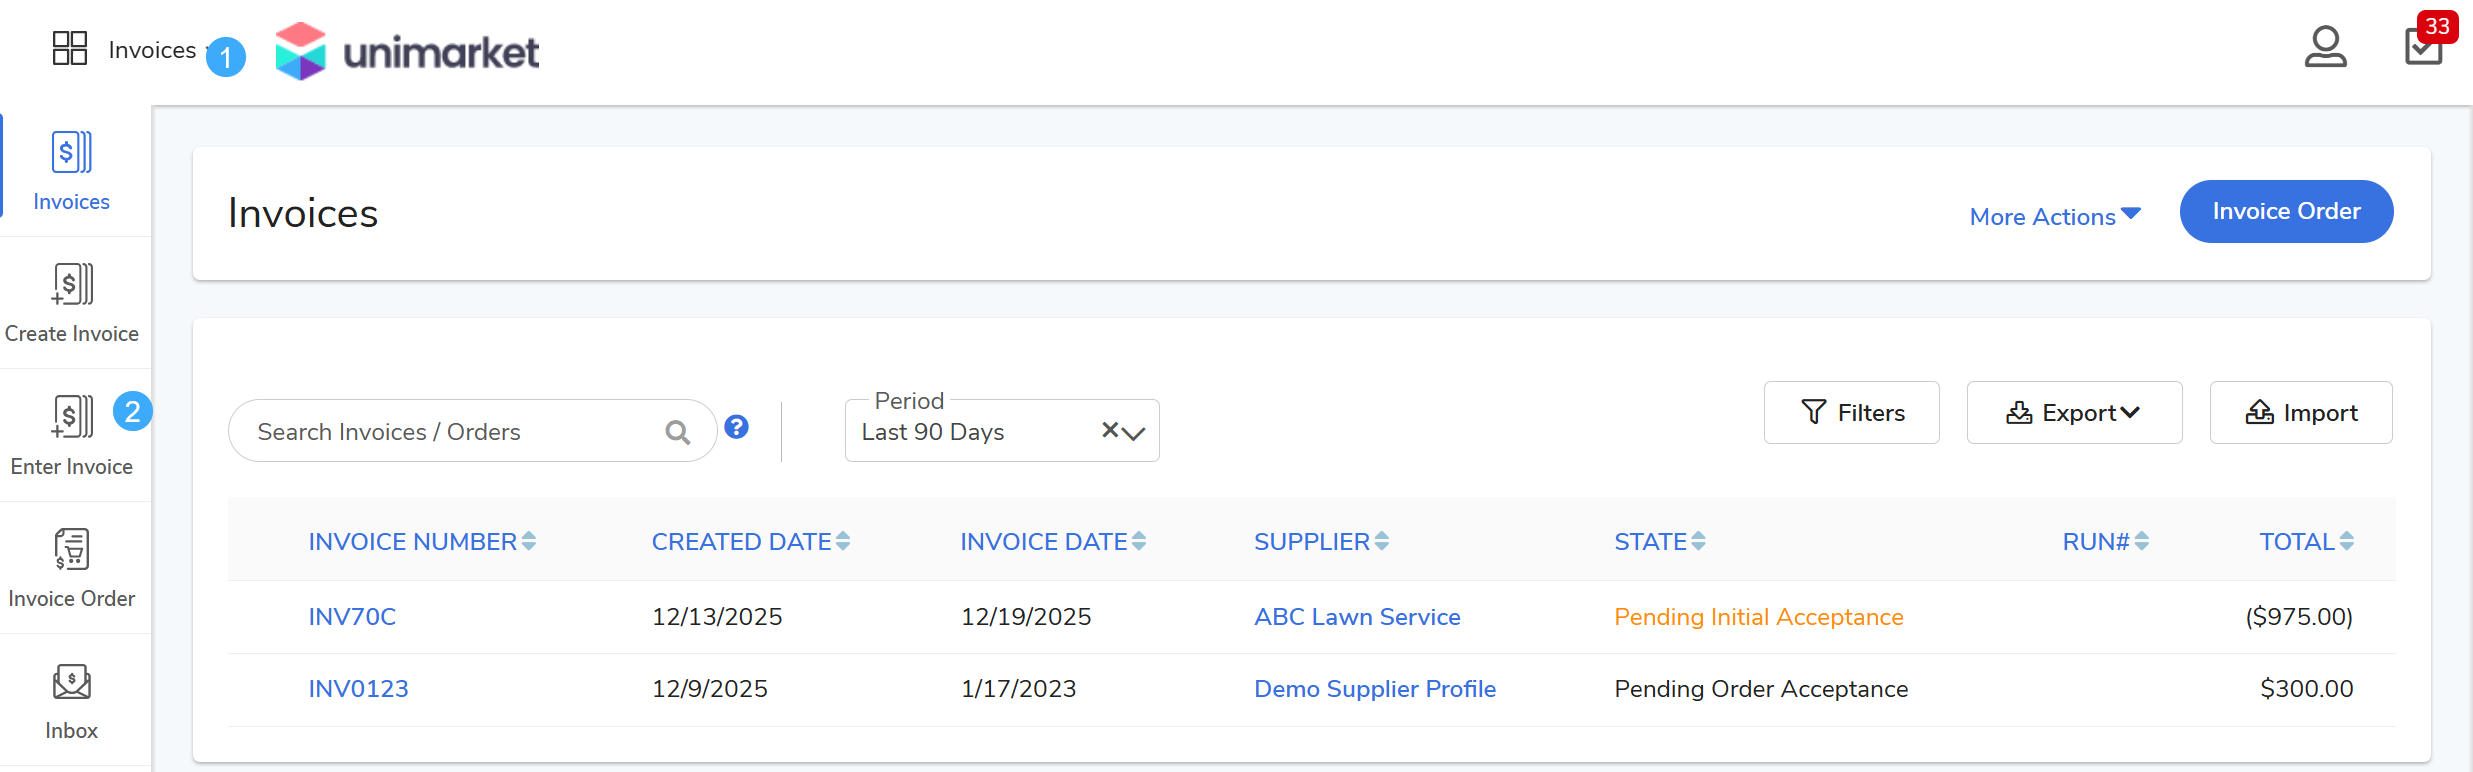Click the blue help question mark icon
Viewport: 2473px width, 772px height.
[737, 427]
